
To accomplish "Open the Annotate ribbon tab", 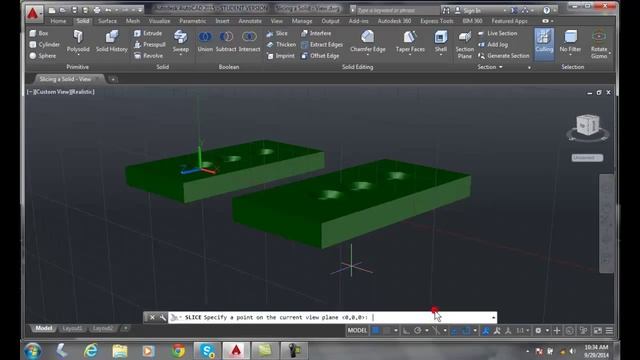I will click(250, 21).
